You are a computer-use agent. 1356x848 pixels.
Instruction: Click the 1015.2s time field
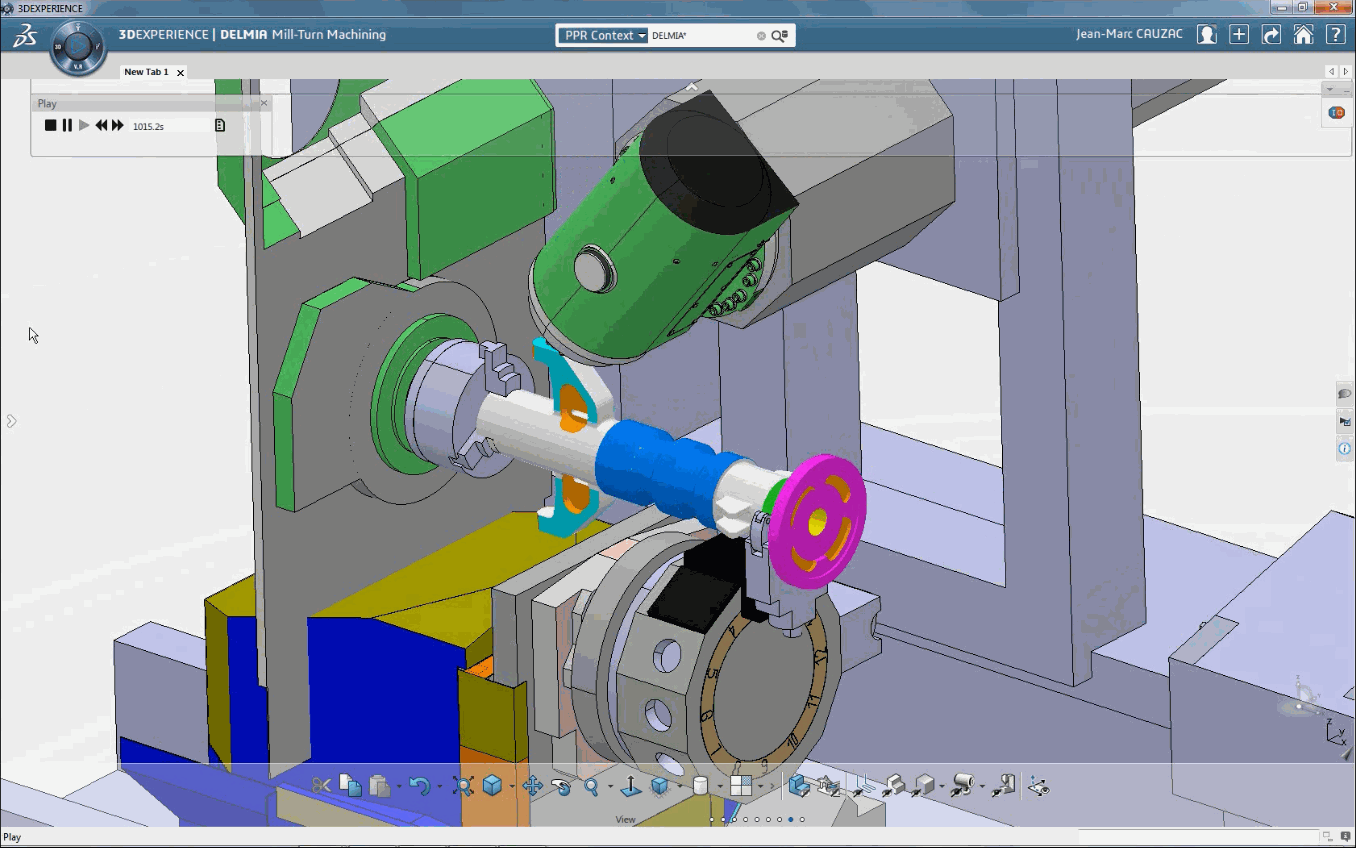tap(170, 126)
